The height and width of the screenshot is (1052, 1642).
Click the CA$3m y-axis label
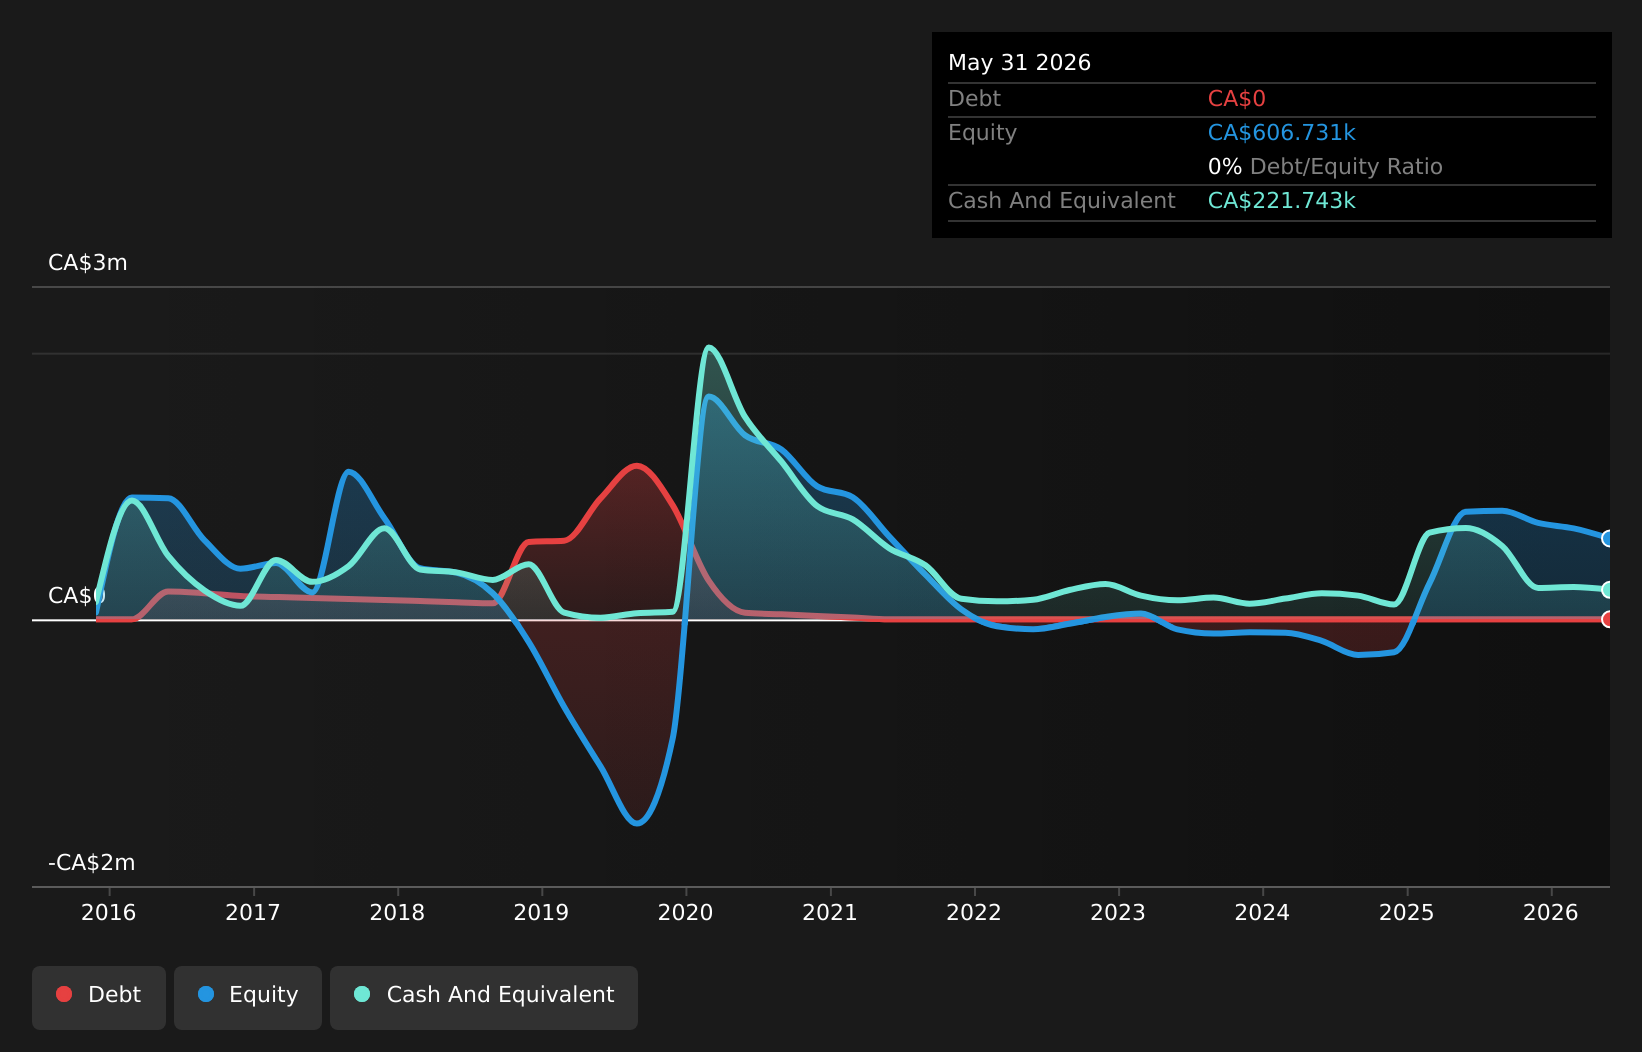point(88,263)
